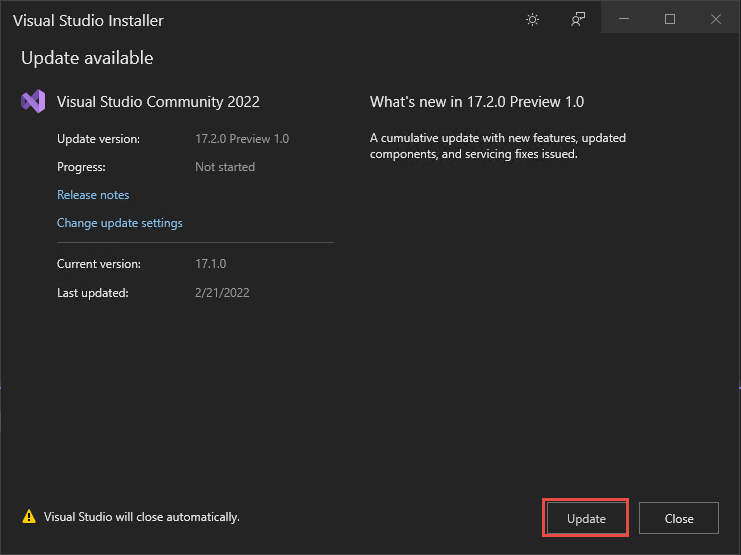Select the 17.2.0 Preview 1.0 update version value

coord(242,139)
